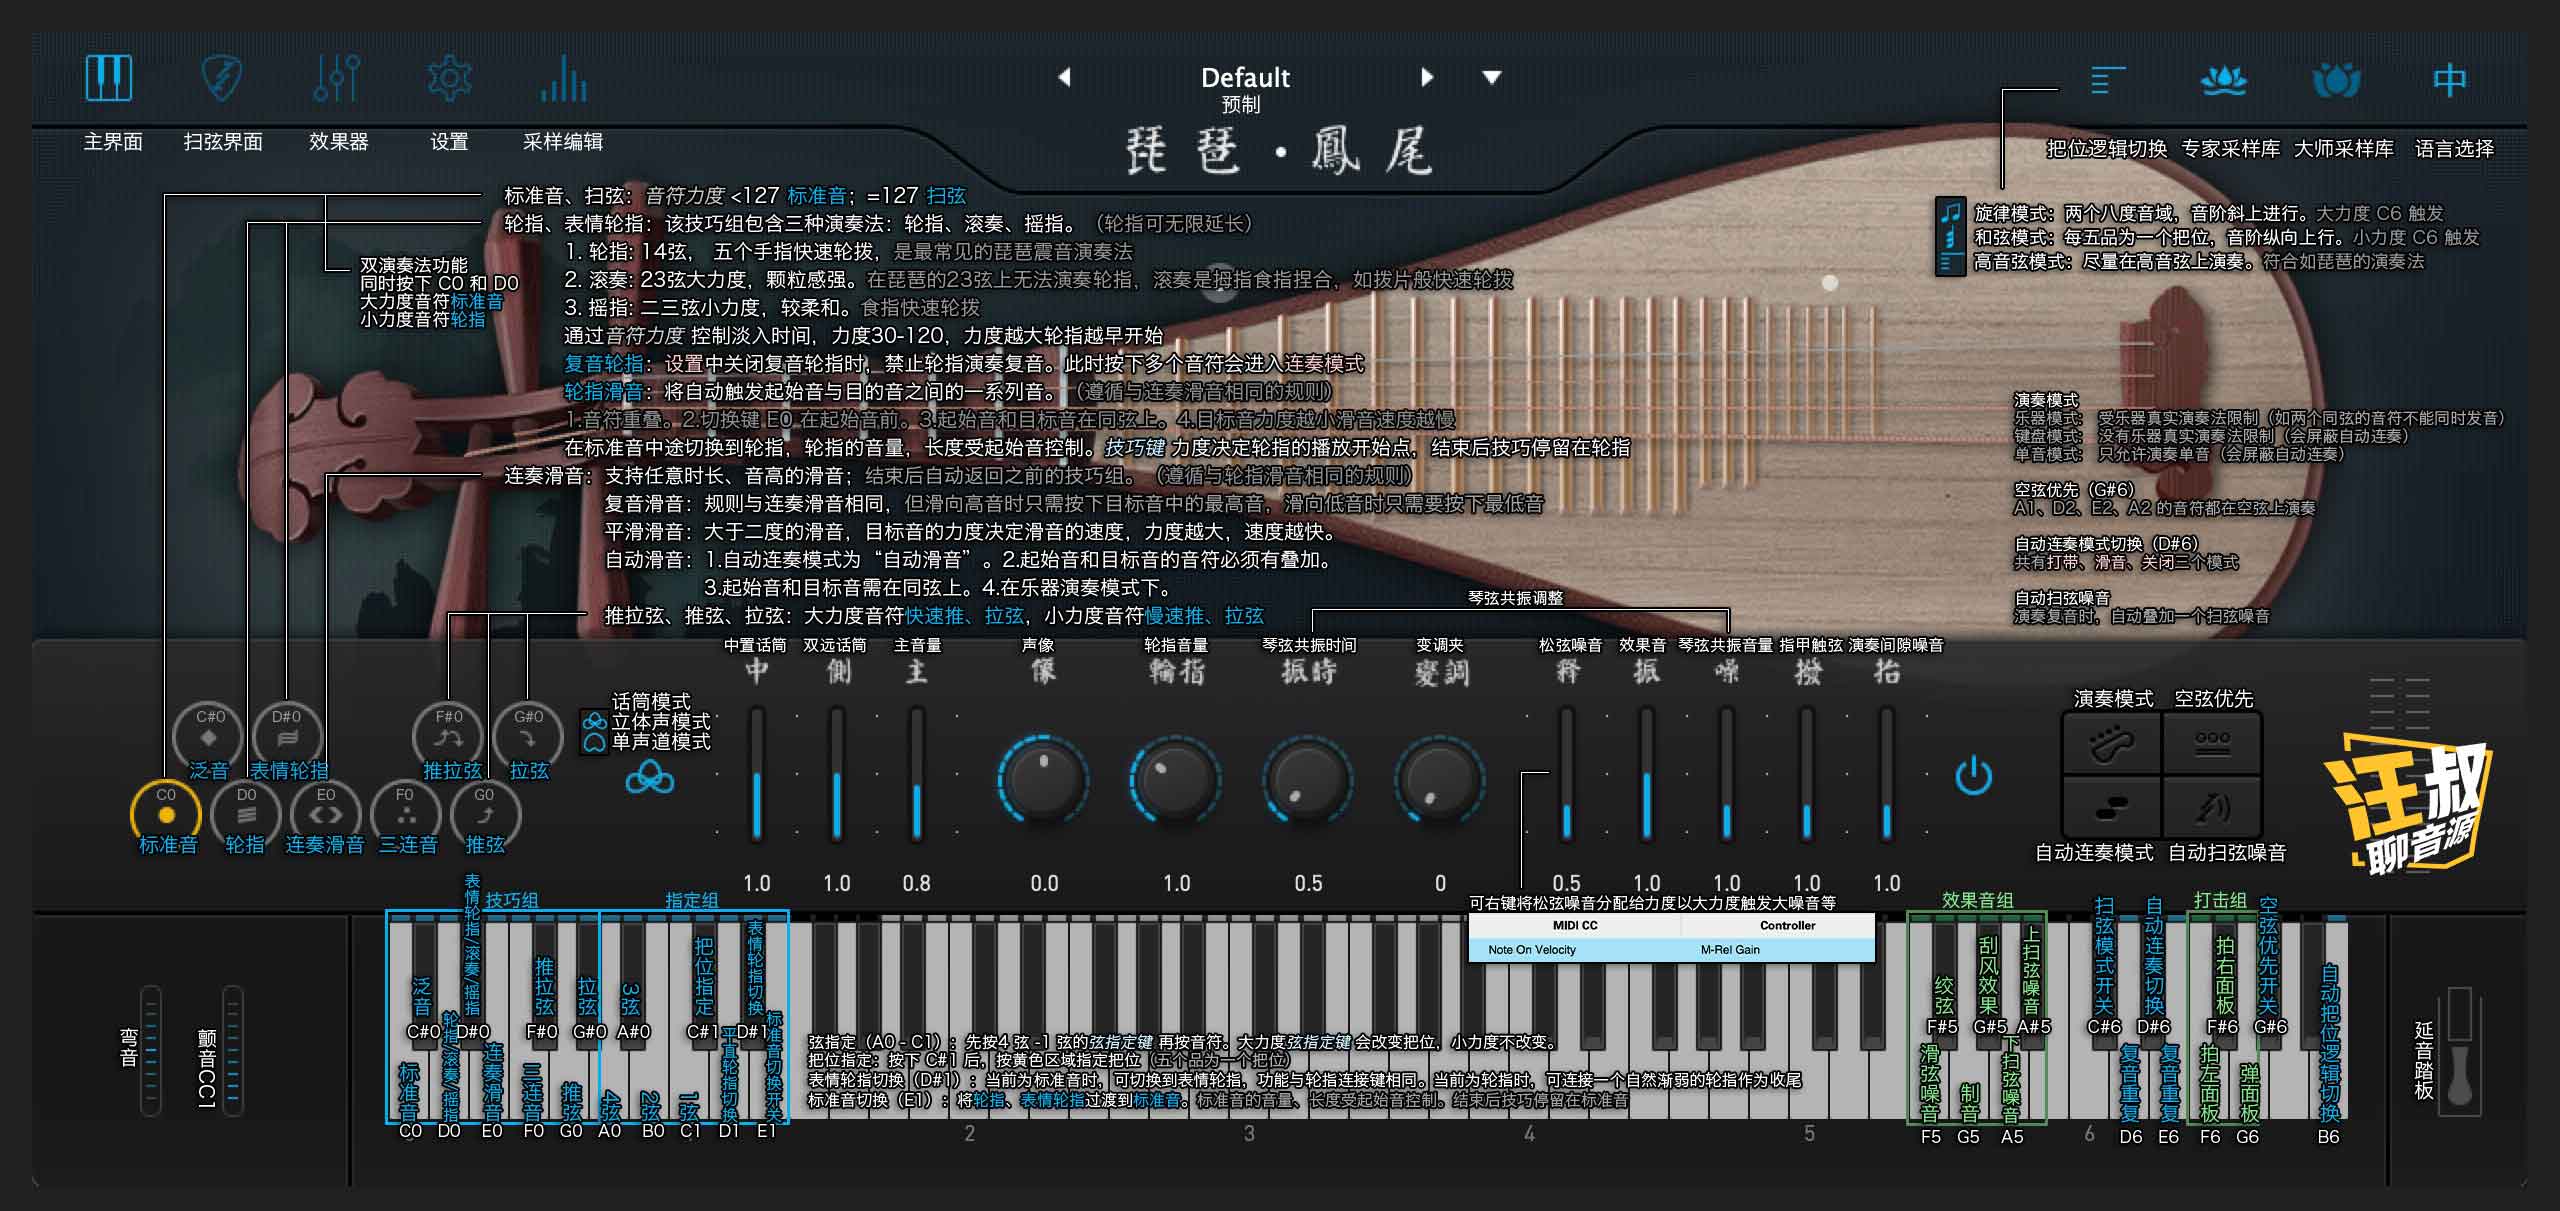Click the MIDI CC column header
This screenshot has height=1211, width=2560.
click(x=1575, y=925)
